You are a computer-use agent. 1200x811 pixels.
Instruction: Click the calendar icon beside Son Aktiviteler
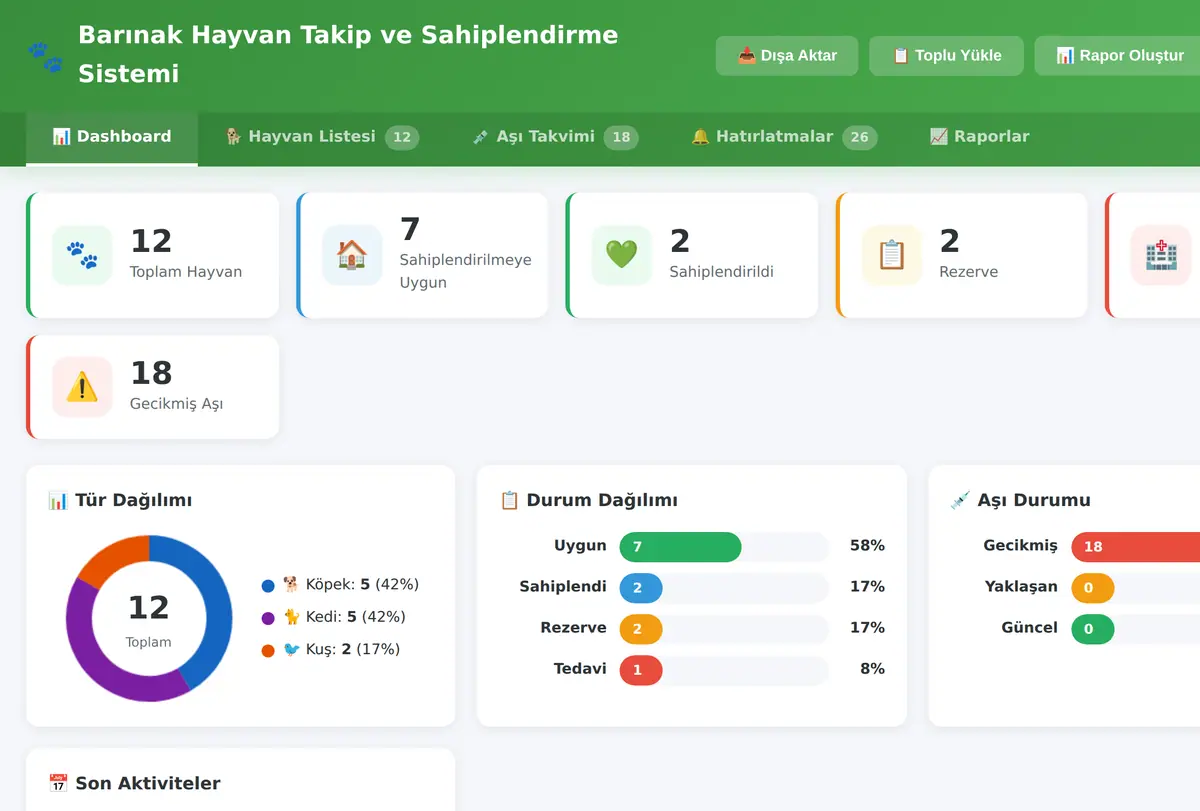[x=58, y=783]
